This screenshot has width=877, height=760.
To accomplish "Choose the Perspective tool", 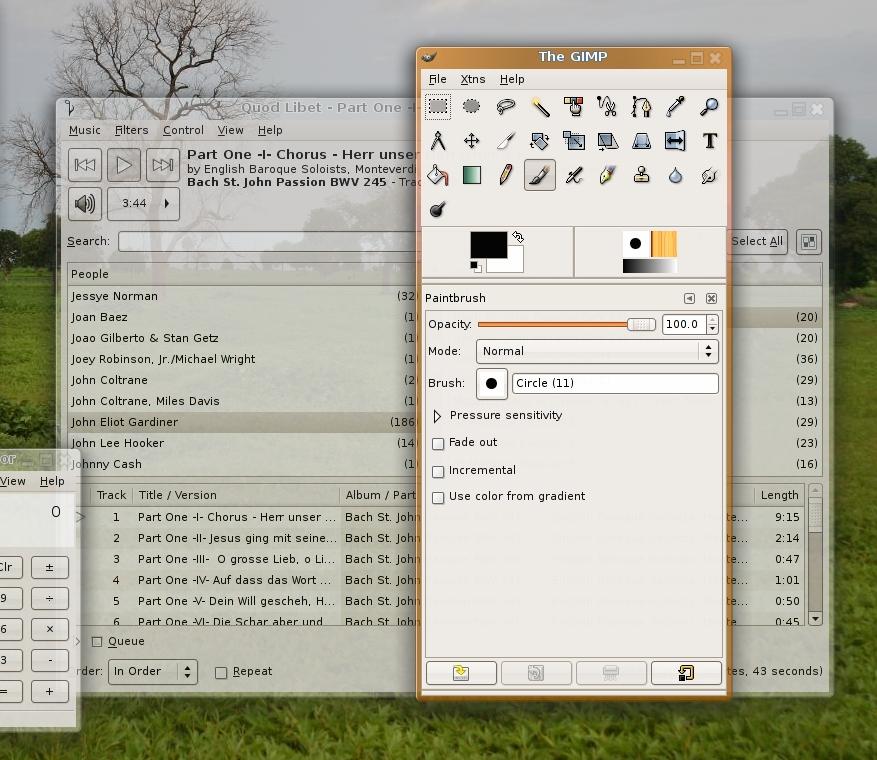I will click(642, 141).
